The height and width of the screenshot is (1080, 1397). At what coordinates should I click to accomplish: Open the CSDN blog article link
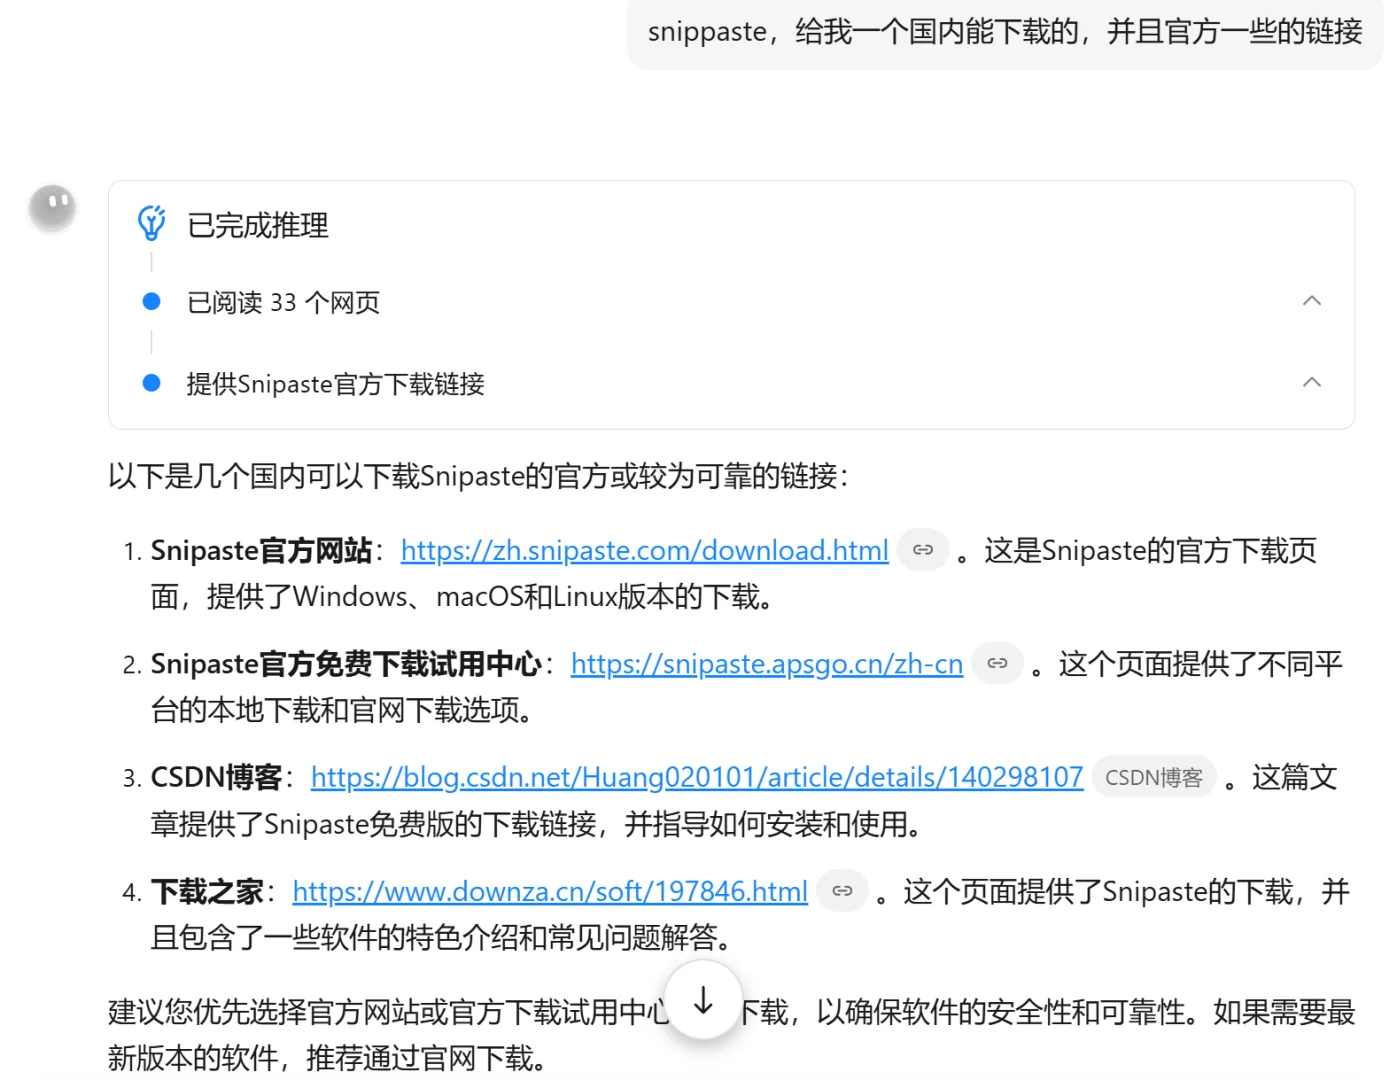pyautogui.click(x=696, y=777)
